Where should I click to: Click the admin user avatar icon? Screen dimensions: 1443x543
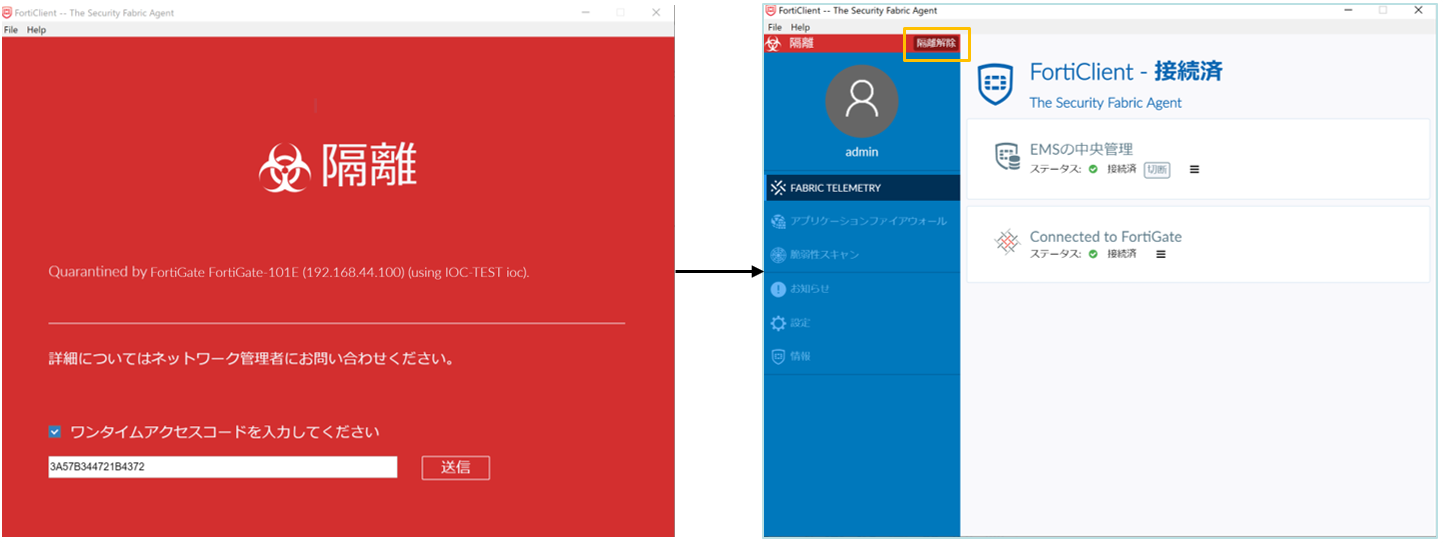pyautogui.click(x=862, y=101)
